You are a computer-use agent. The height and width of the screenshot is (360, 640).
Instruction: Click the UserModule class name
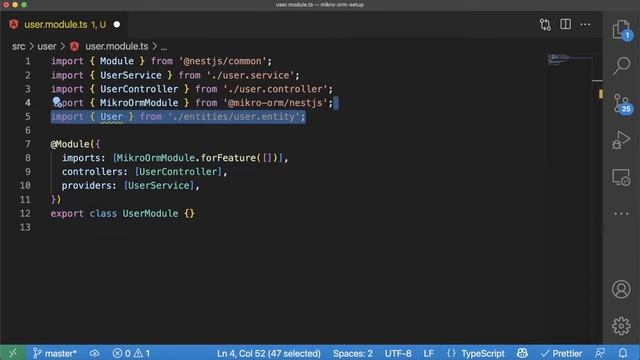pyautogui.click(x=150, y=213)
